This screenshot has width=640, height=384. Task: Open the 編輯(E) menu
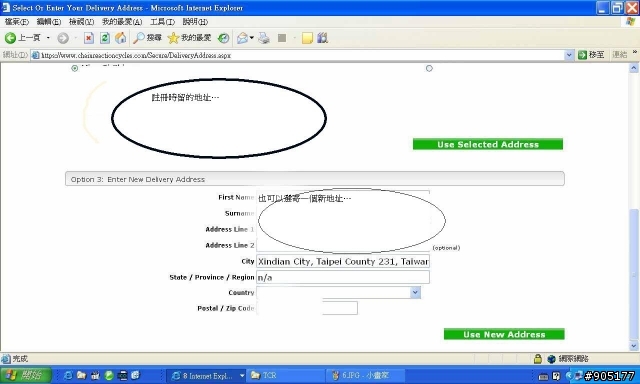click(x=49, y=22)
